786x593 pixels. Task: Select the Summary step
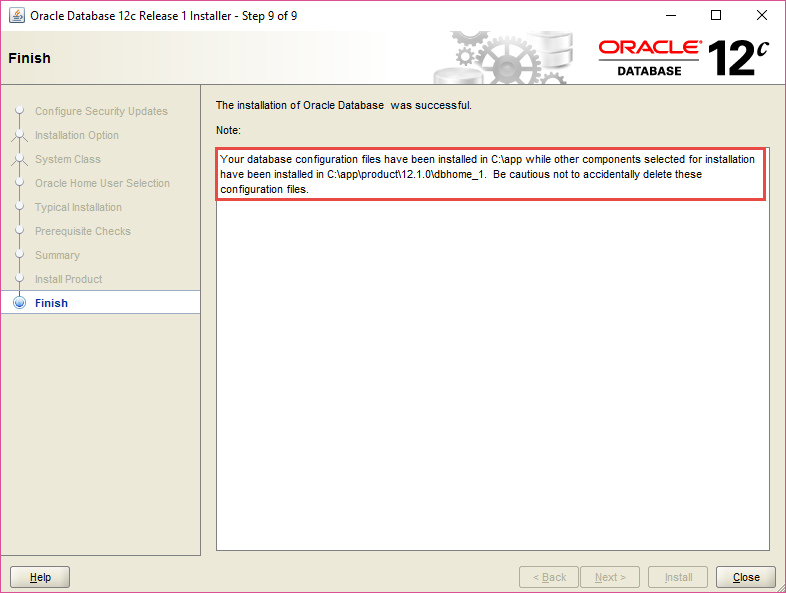[57, 256]
